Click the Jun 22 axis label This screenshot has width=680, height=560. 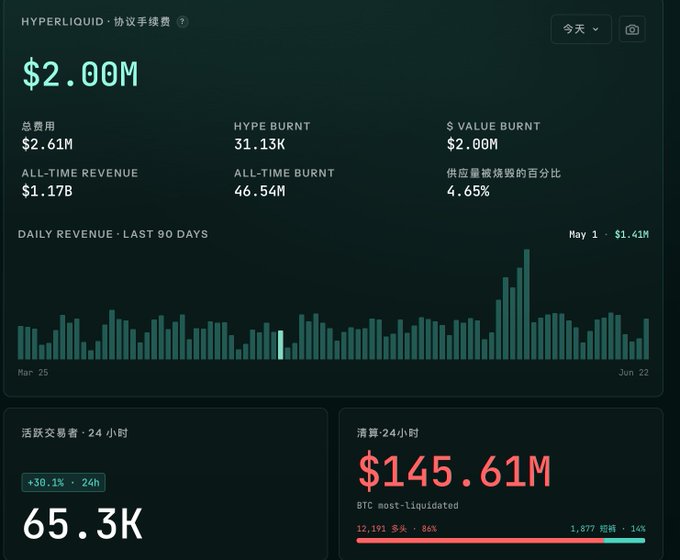pos(634,373)
